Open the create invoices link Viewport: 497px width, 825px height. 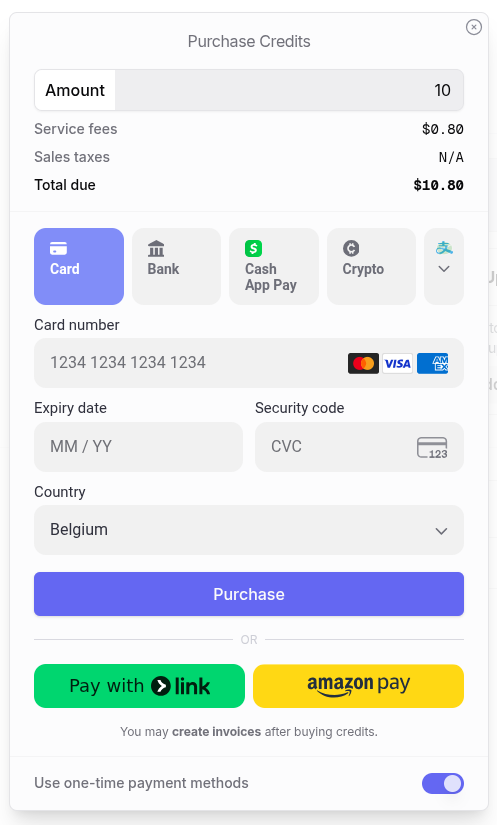(x=217, y=732)
